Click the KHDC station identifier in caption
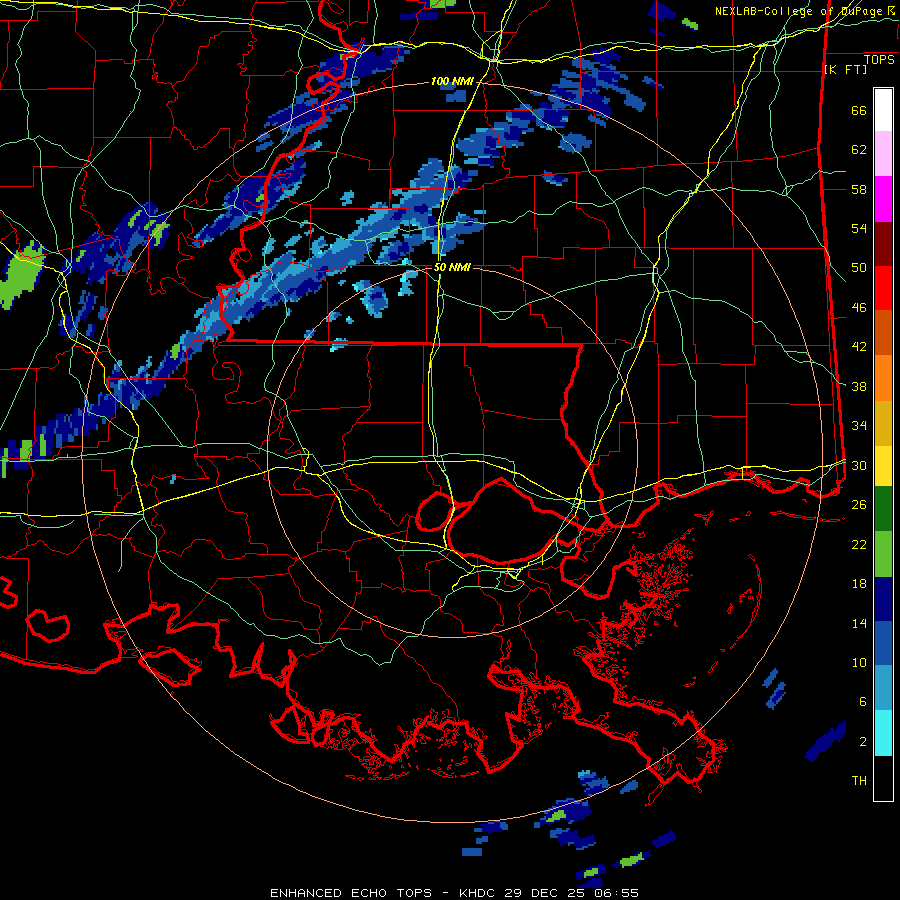Image resolution: width=900 pixels, height=900 pixels. pos(478,893)
